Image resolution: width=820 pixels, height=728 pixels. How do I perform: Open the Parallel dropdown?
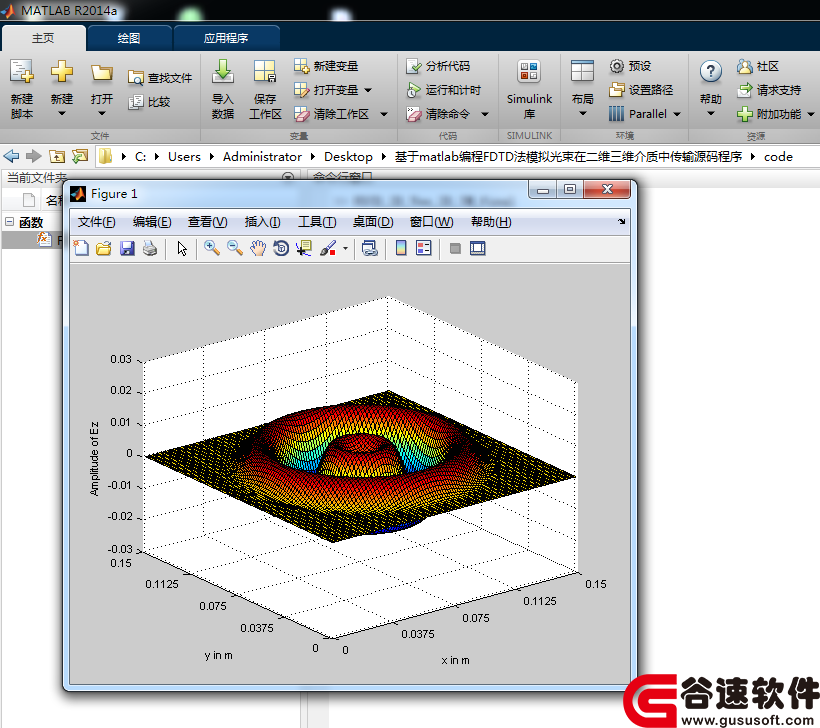tap(677, 114)
